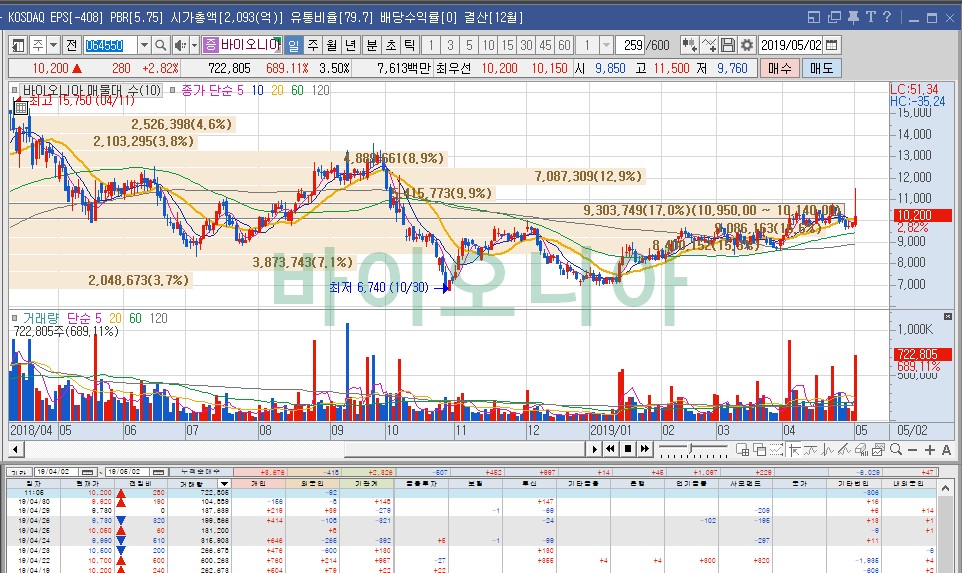Screen dimensions: 962x573
Task: Click the second date field spinner in table
Action: click(160, 472)
